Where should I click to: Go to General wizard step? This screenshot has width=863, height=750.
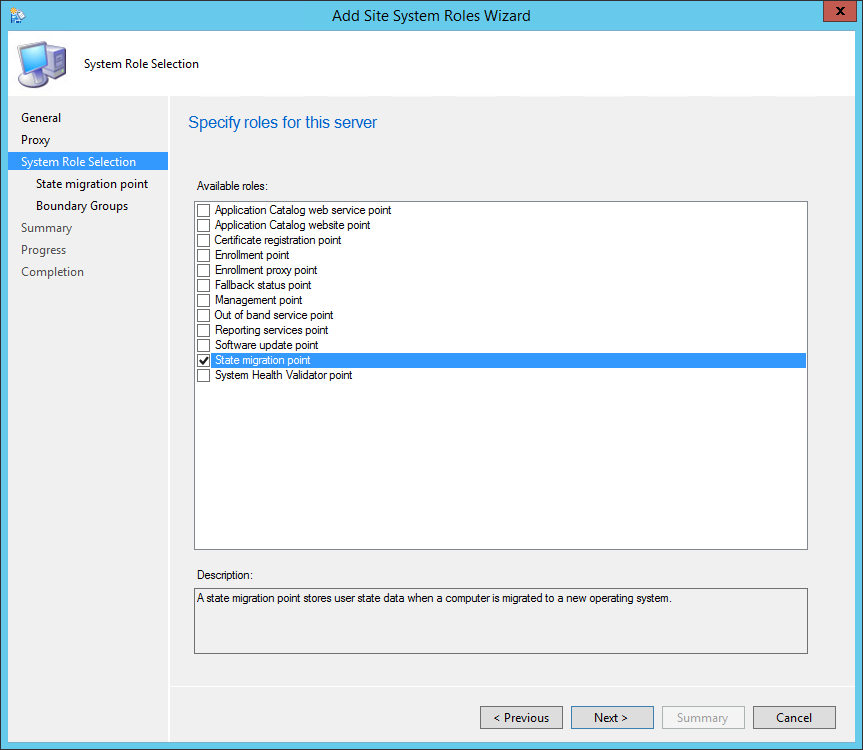pos(41,118)
